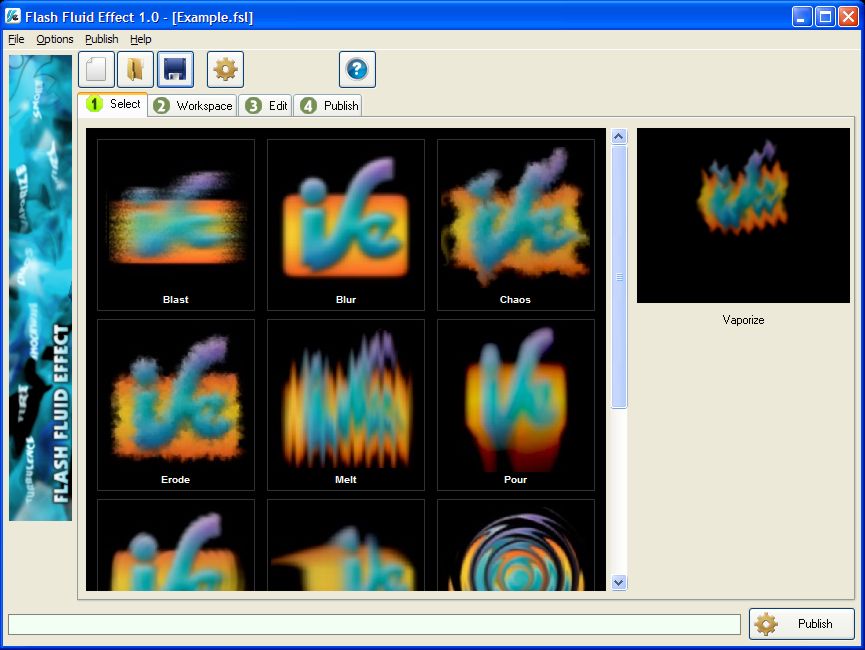Click the New file toolbar icon
Image resolution: width=865 pixels, height=650 pixels.
96,70
